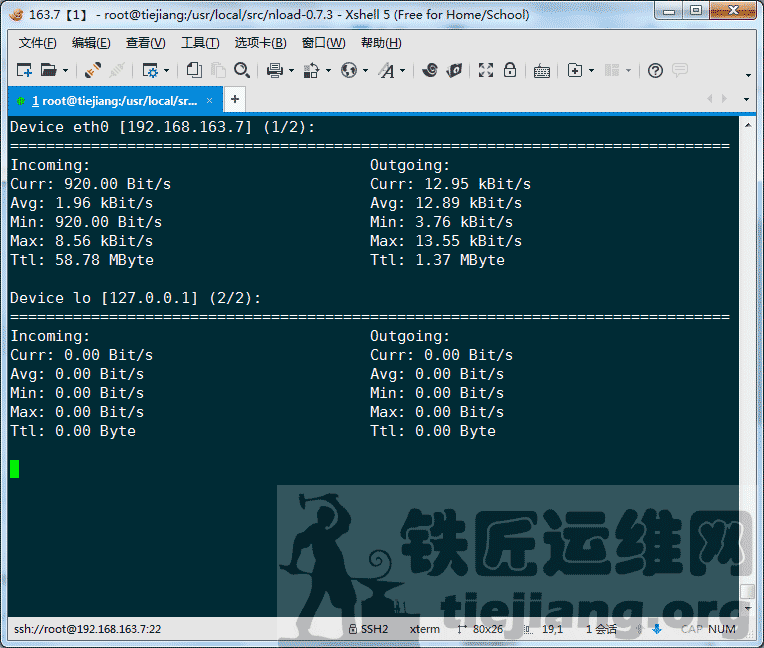The height and width of the screenshot is (648, 764).
Task: Expand the new tab group dropdown arrow
Action: 592,71
